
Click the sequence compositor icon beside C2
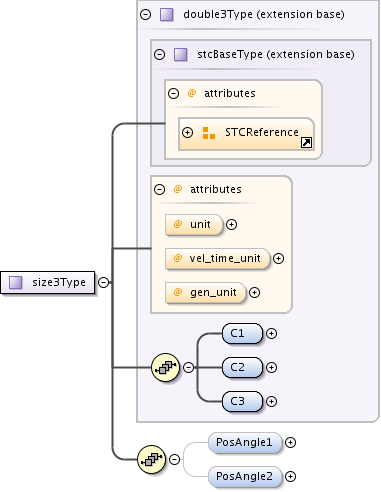165,367
